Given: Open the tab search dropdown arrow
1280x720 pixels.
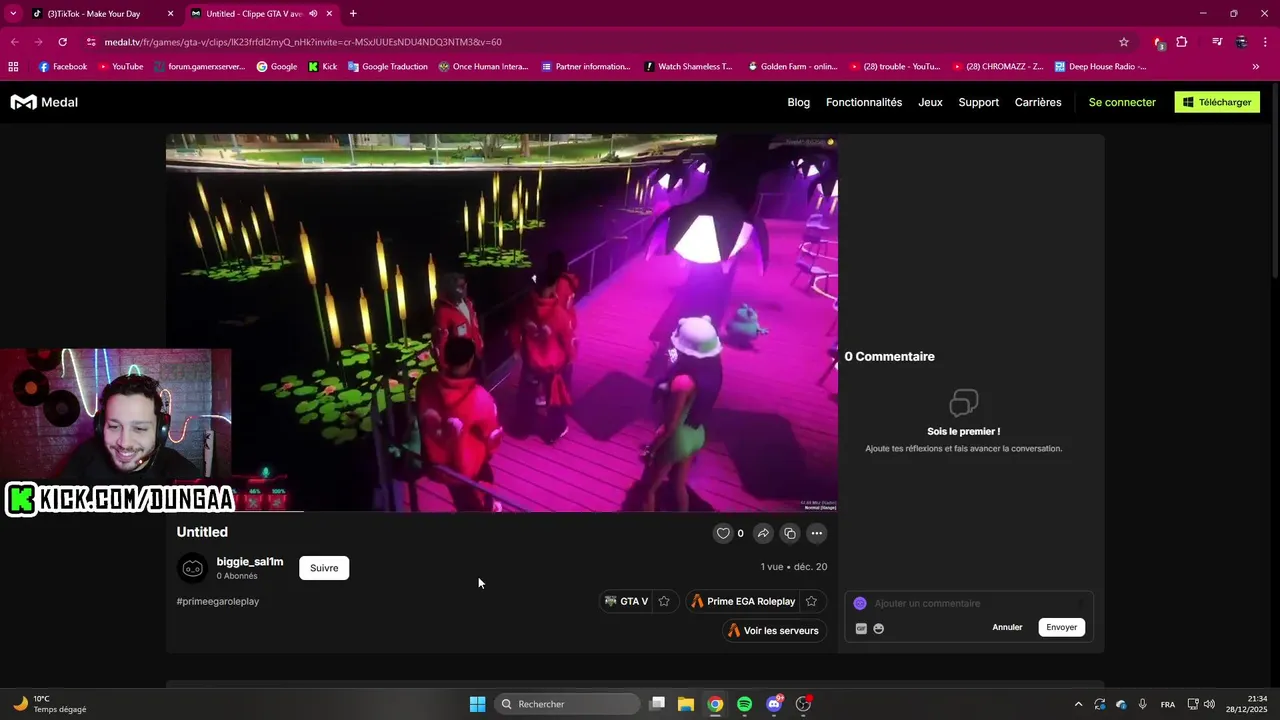Looking at the screenshot, I should [x=13, y=13].
